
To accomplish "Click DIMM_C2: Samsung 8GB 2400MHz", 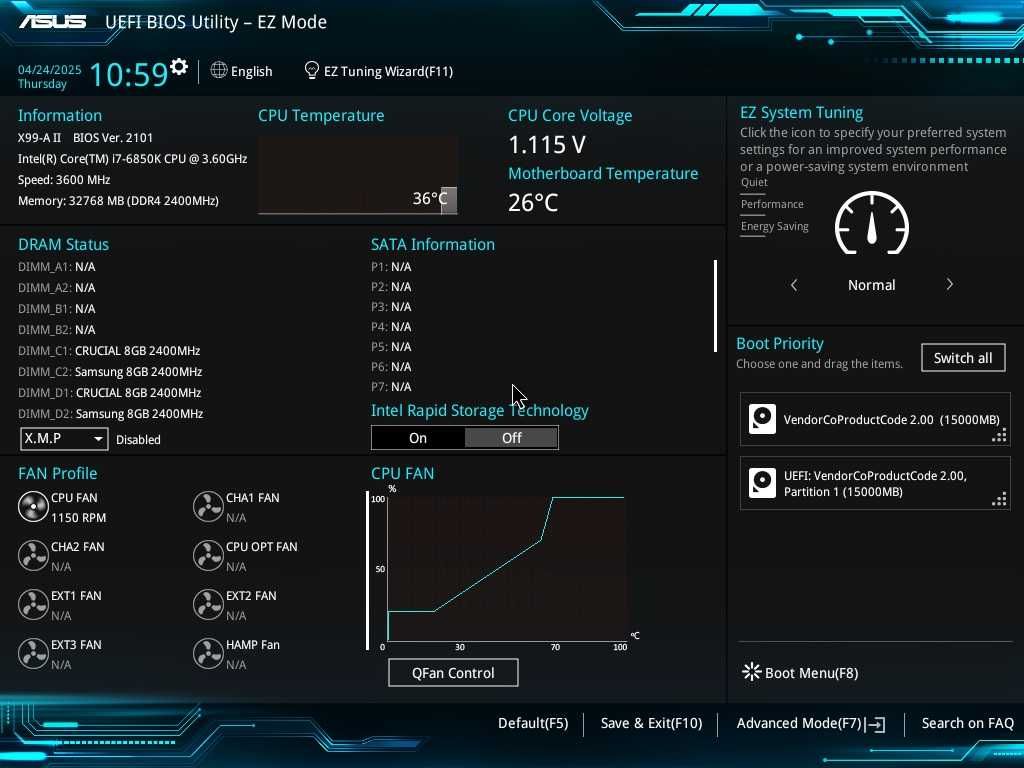I will pos(110,372).
